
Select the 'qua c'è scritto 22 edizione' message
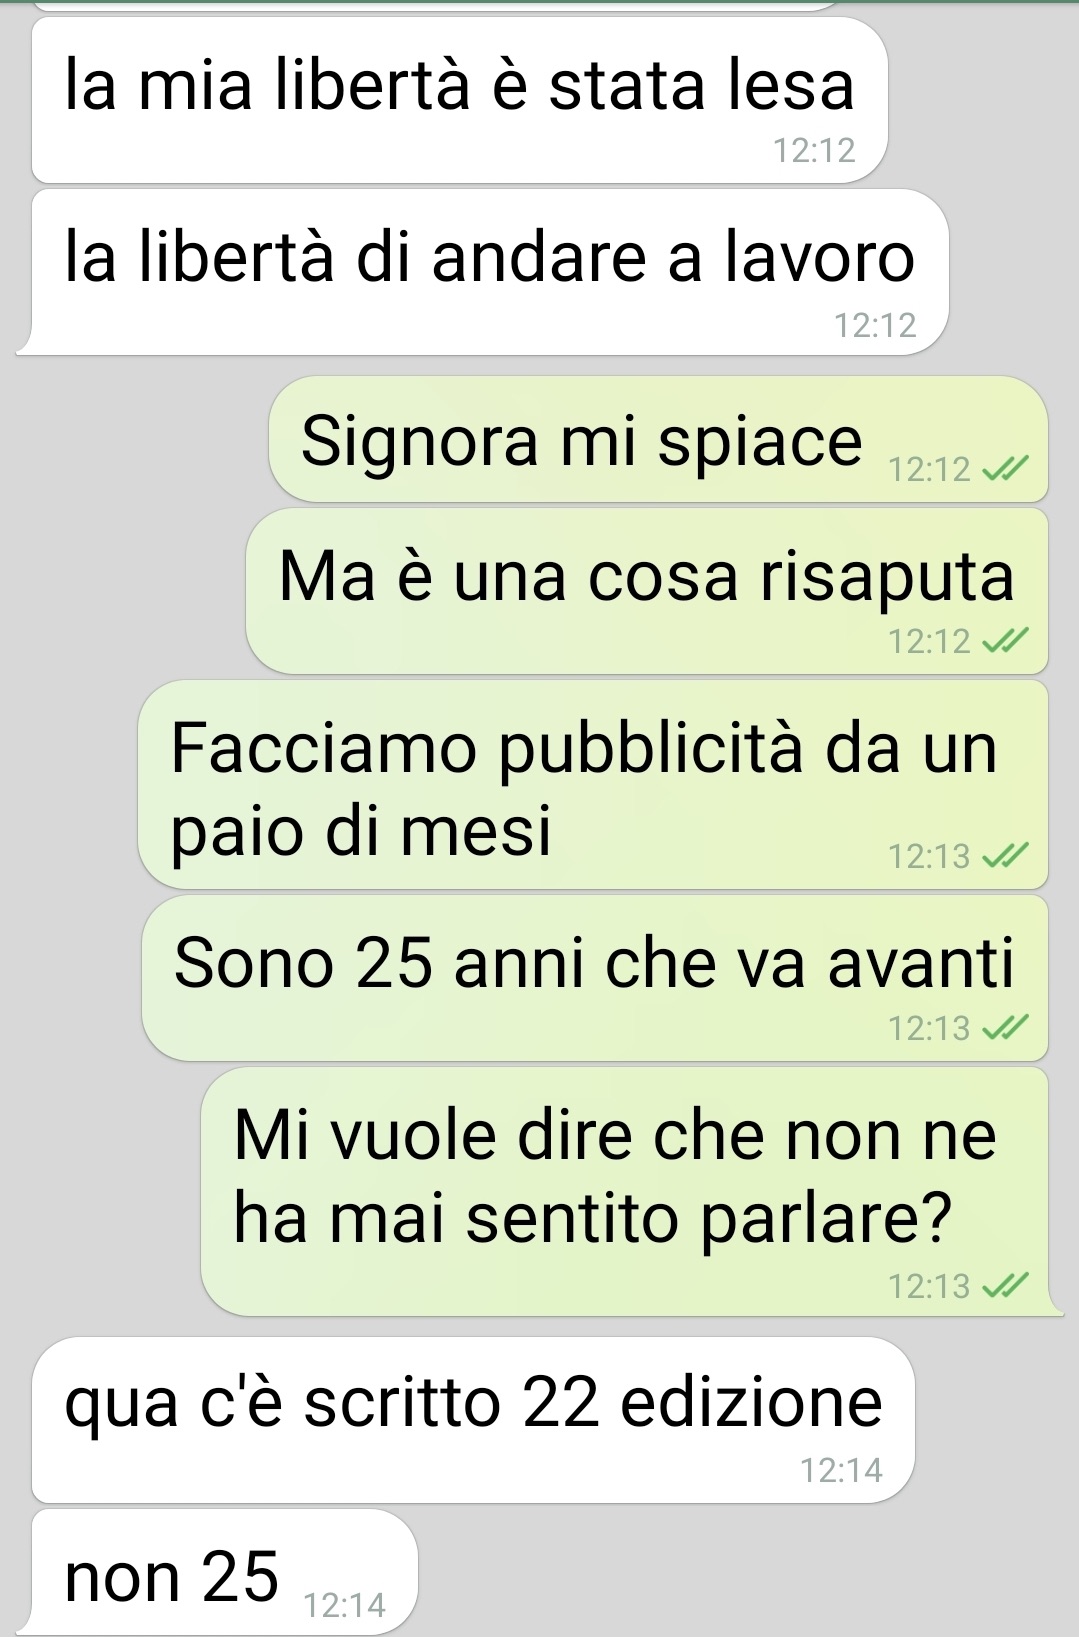pyautogui.click(x=473, y=1419)
